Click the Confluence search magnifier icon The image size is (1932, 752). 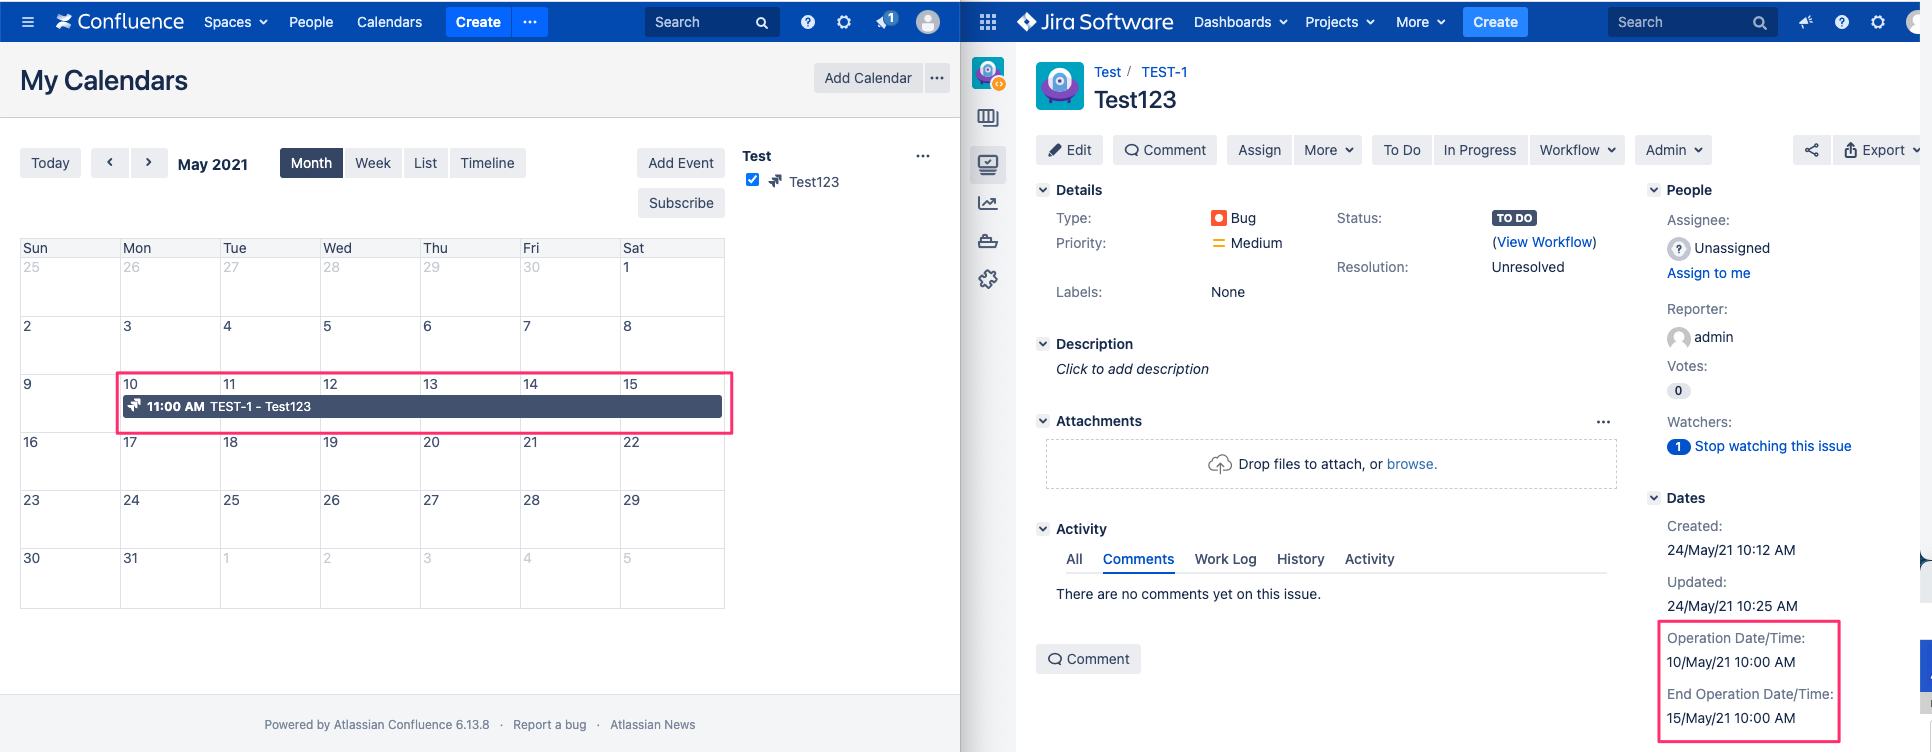coord(762,22)
